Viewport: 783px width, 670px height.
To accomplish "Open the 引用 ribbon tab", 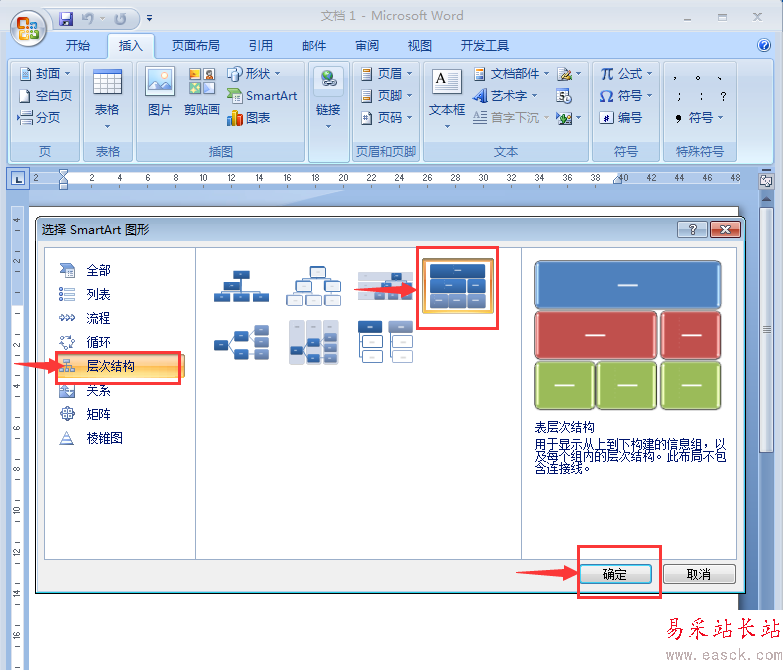I will 261,46.
